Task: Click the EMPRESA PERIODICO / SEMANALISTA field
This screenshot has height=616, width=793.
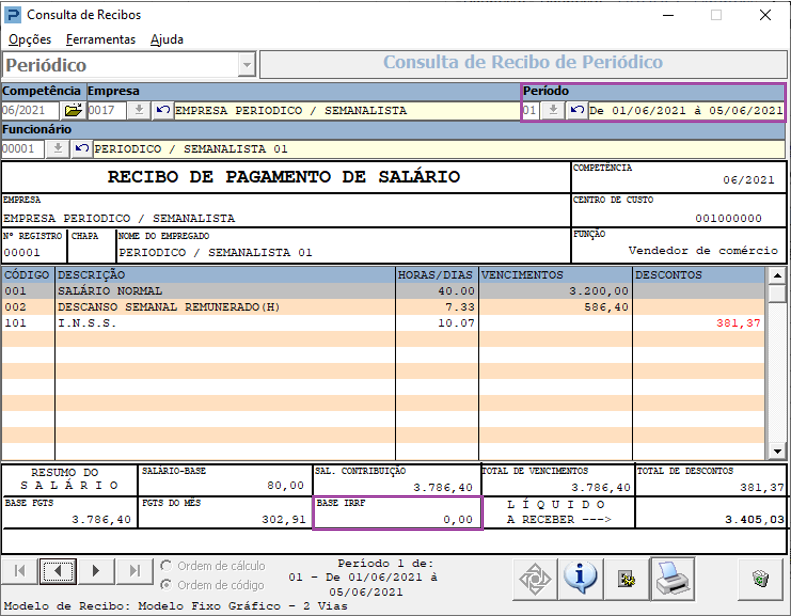Action: click(x=347, y=110)
